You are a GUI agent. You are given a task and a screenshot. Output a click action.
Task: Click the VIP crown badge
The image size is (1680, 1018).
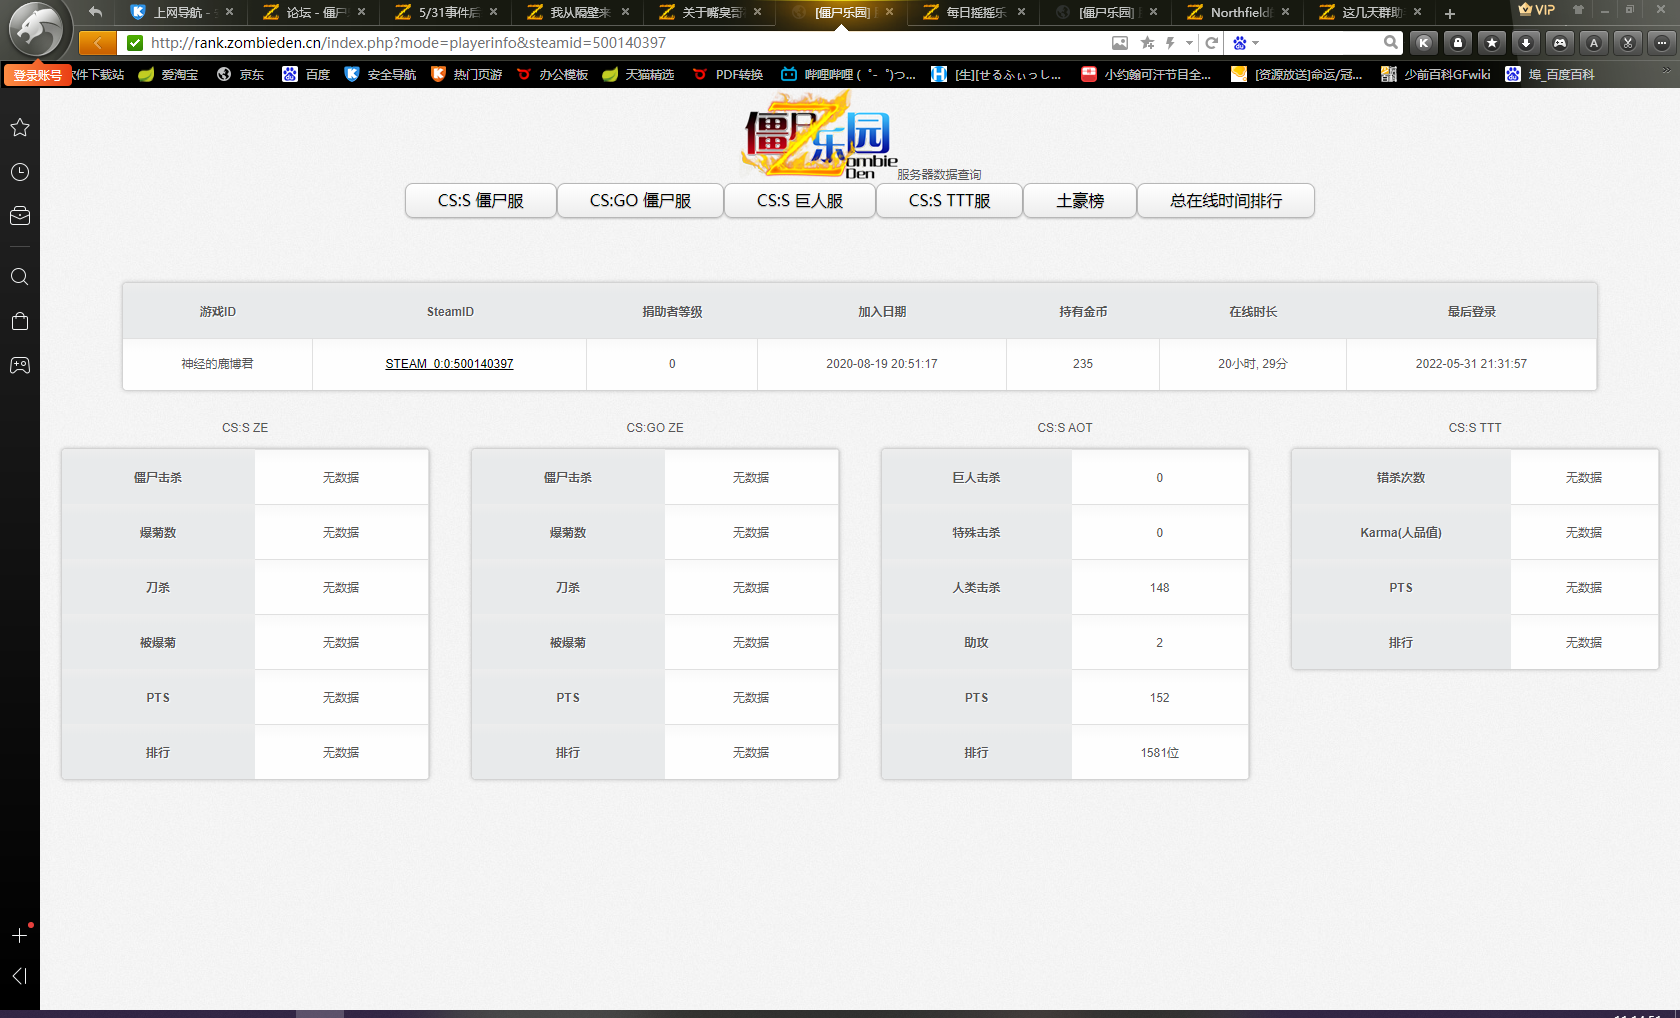coord(1537,10)
